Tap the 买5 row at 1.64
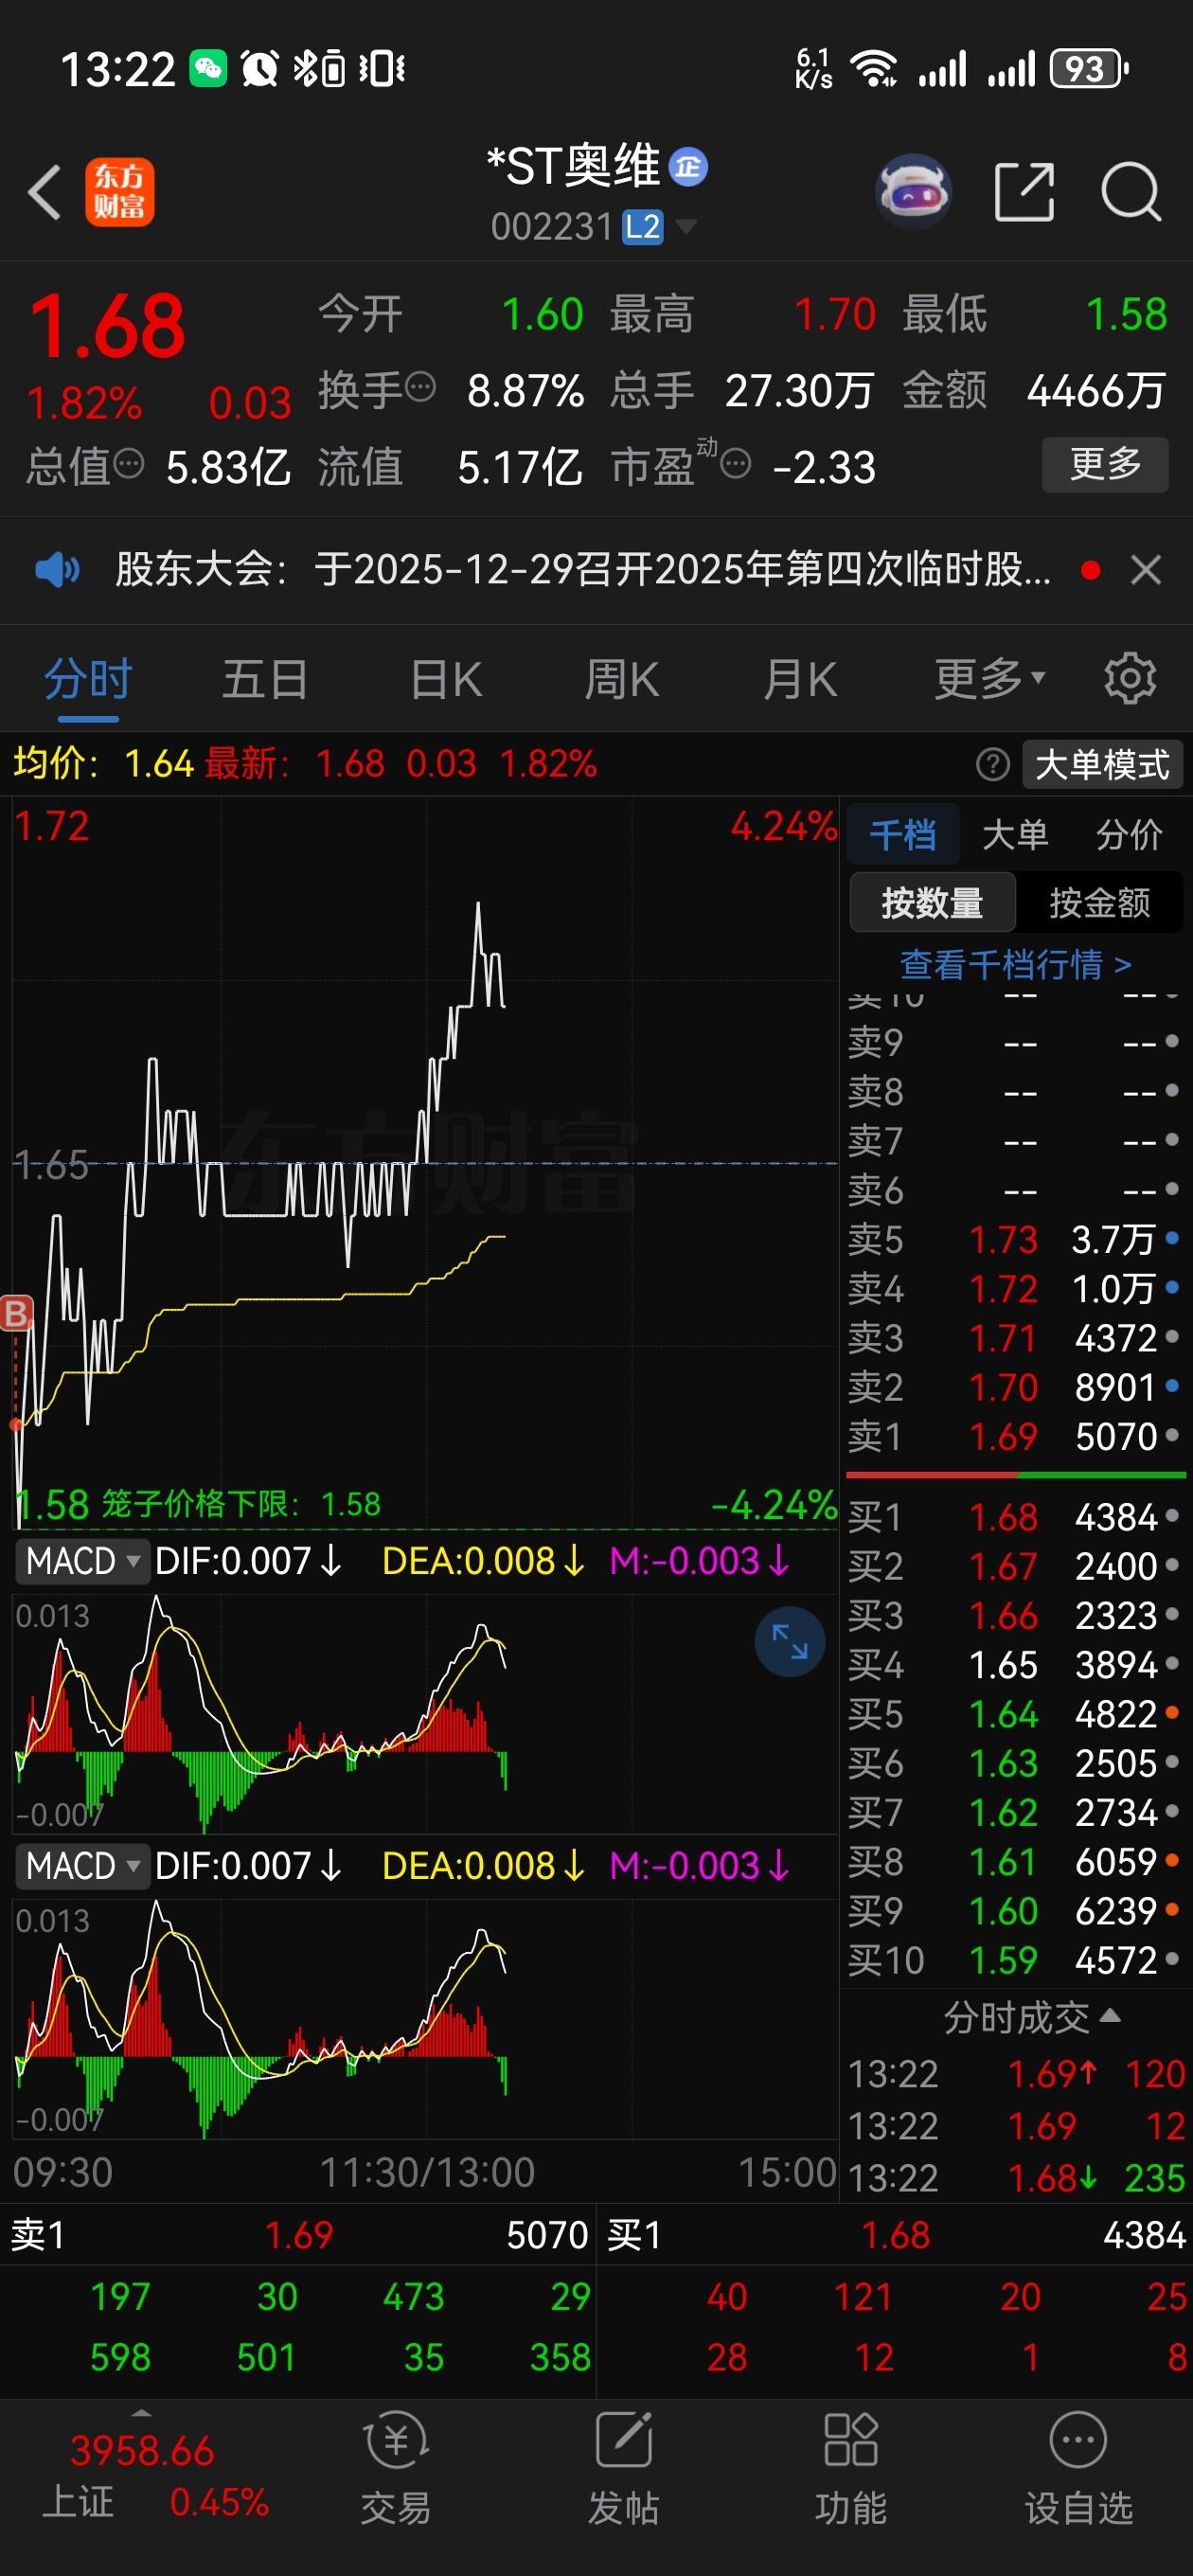 (x=1014, y=1715)
